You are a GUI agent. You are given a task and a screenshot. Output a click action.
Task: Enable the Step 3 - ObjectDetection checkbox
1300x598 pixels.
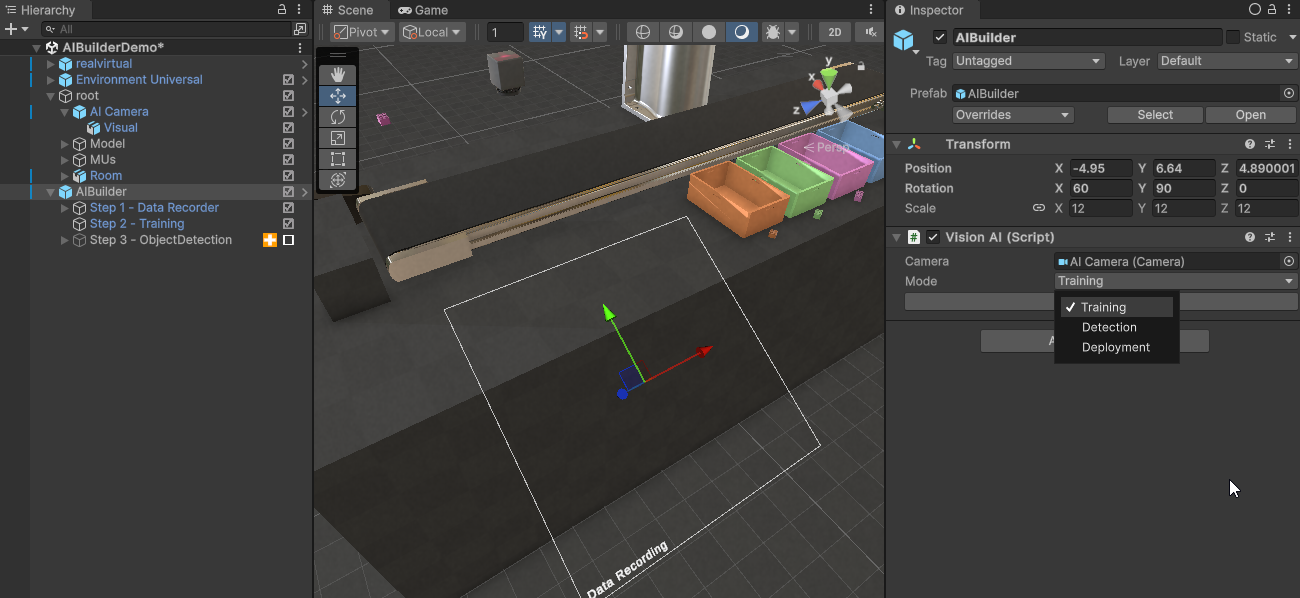click(289, 240)
